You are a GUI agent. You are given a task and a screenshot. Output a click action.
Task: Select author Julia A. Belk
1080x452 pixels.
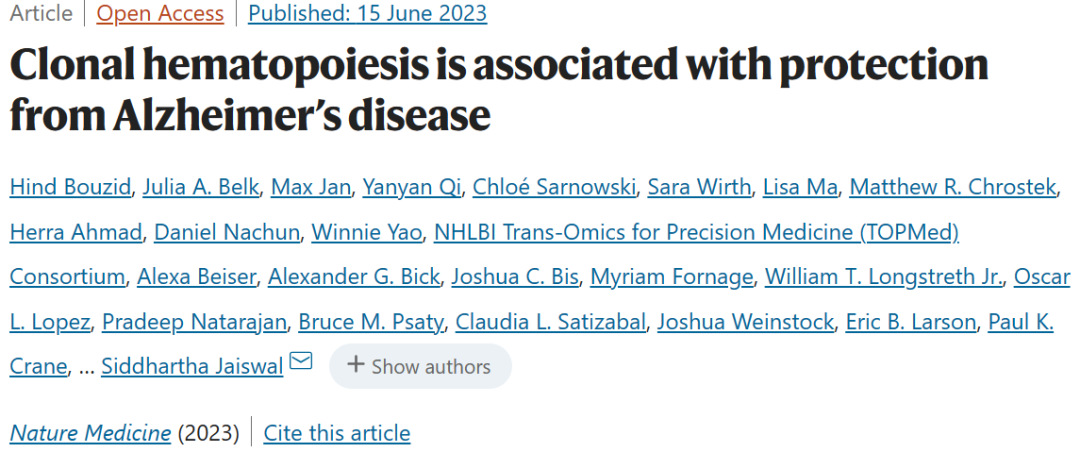pyautogui.click(x=199, y=187)
